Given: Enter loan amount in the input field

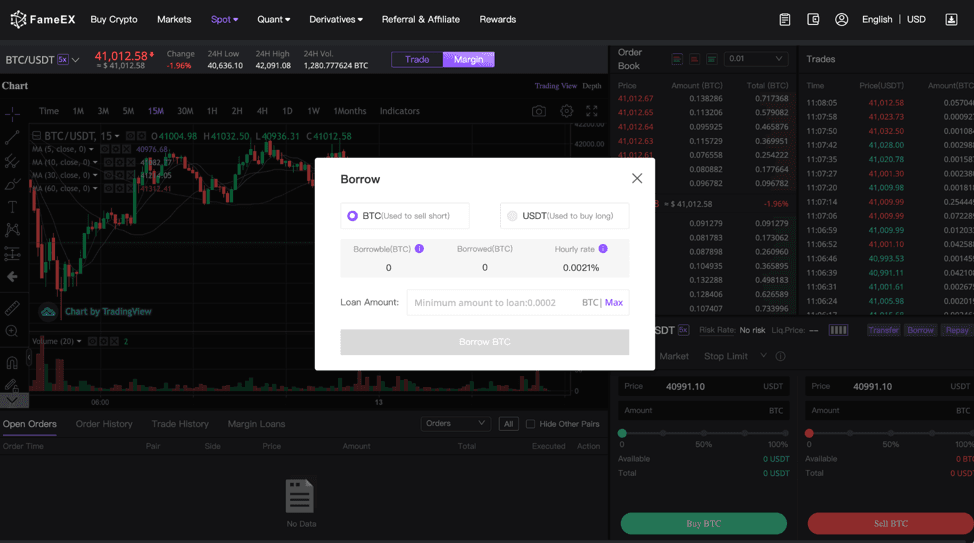Looking at the screenshot, I should pyautogui.click(x=495, y=302).
